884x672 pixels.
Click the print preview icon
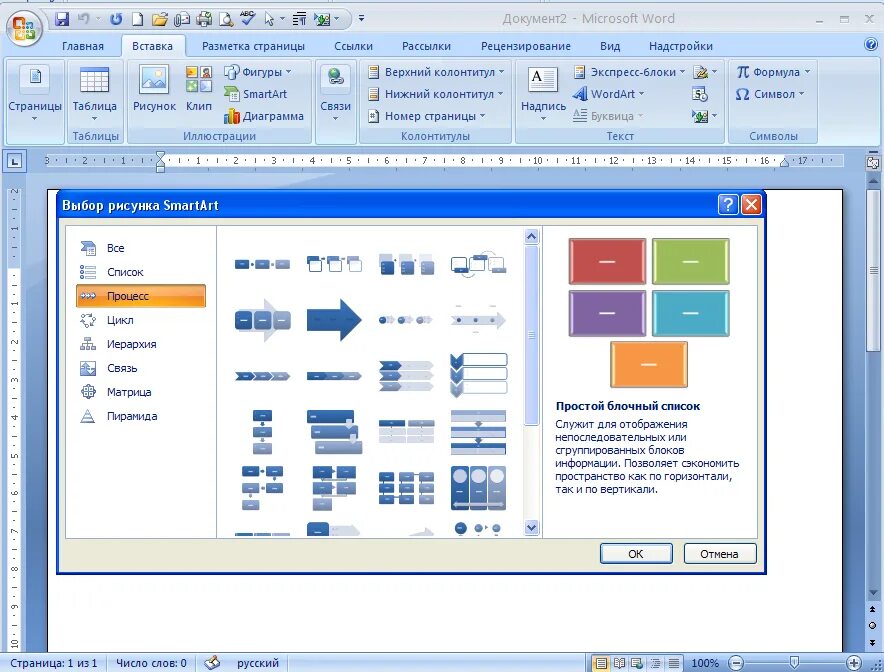(226, 19)
